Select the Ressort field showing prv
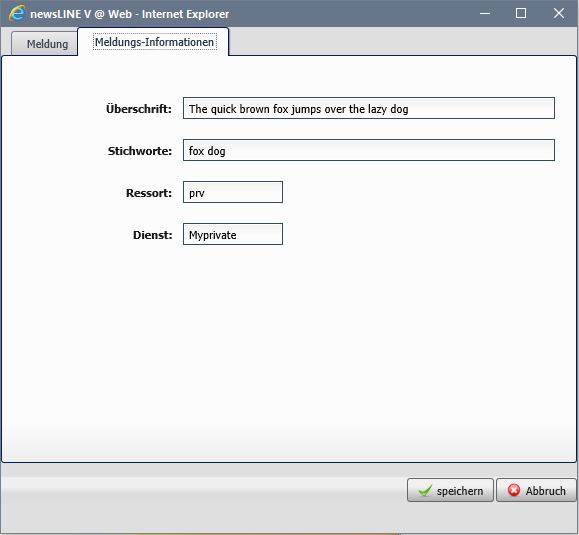Viewport: 579px width, 535px height. pos(233,192)
